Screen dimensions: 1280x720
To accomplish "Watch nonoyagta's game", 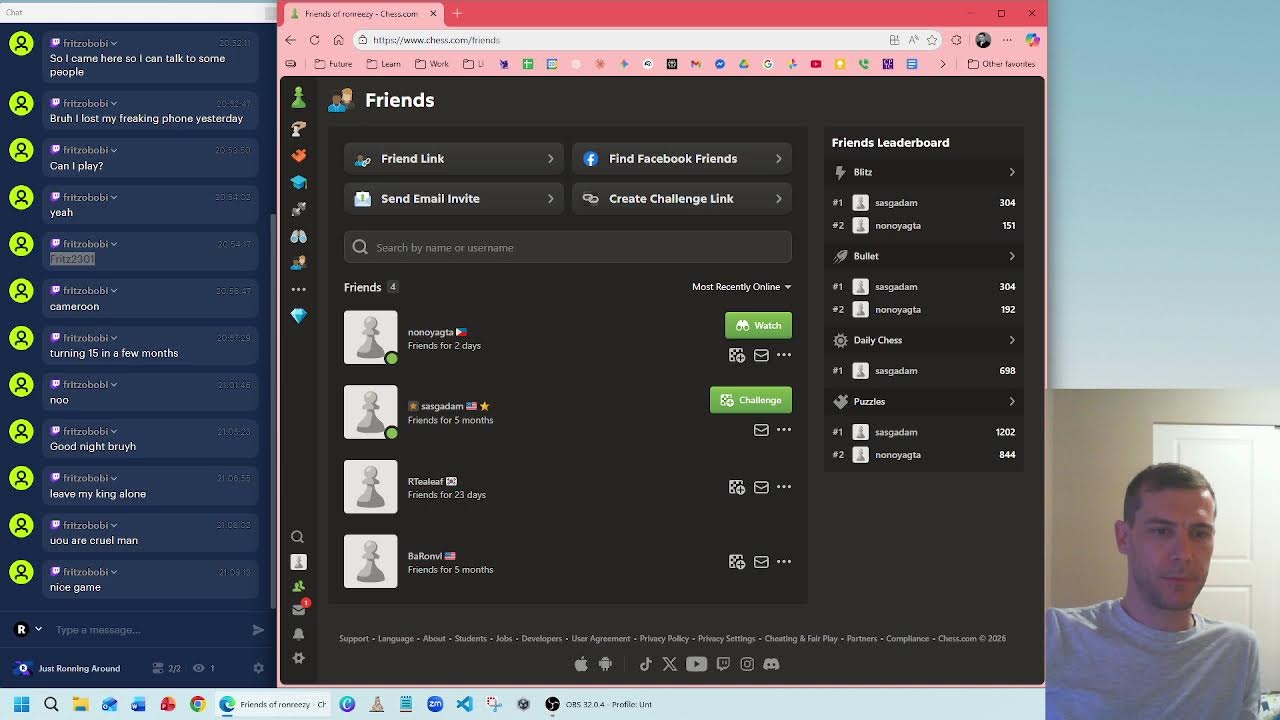I will coord(758,325).
